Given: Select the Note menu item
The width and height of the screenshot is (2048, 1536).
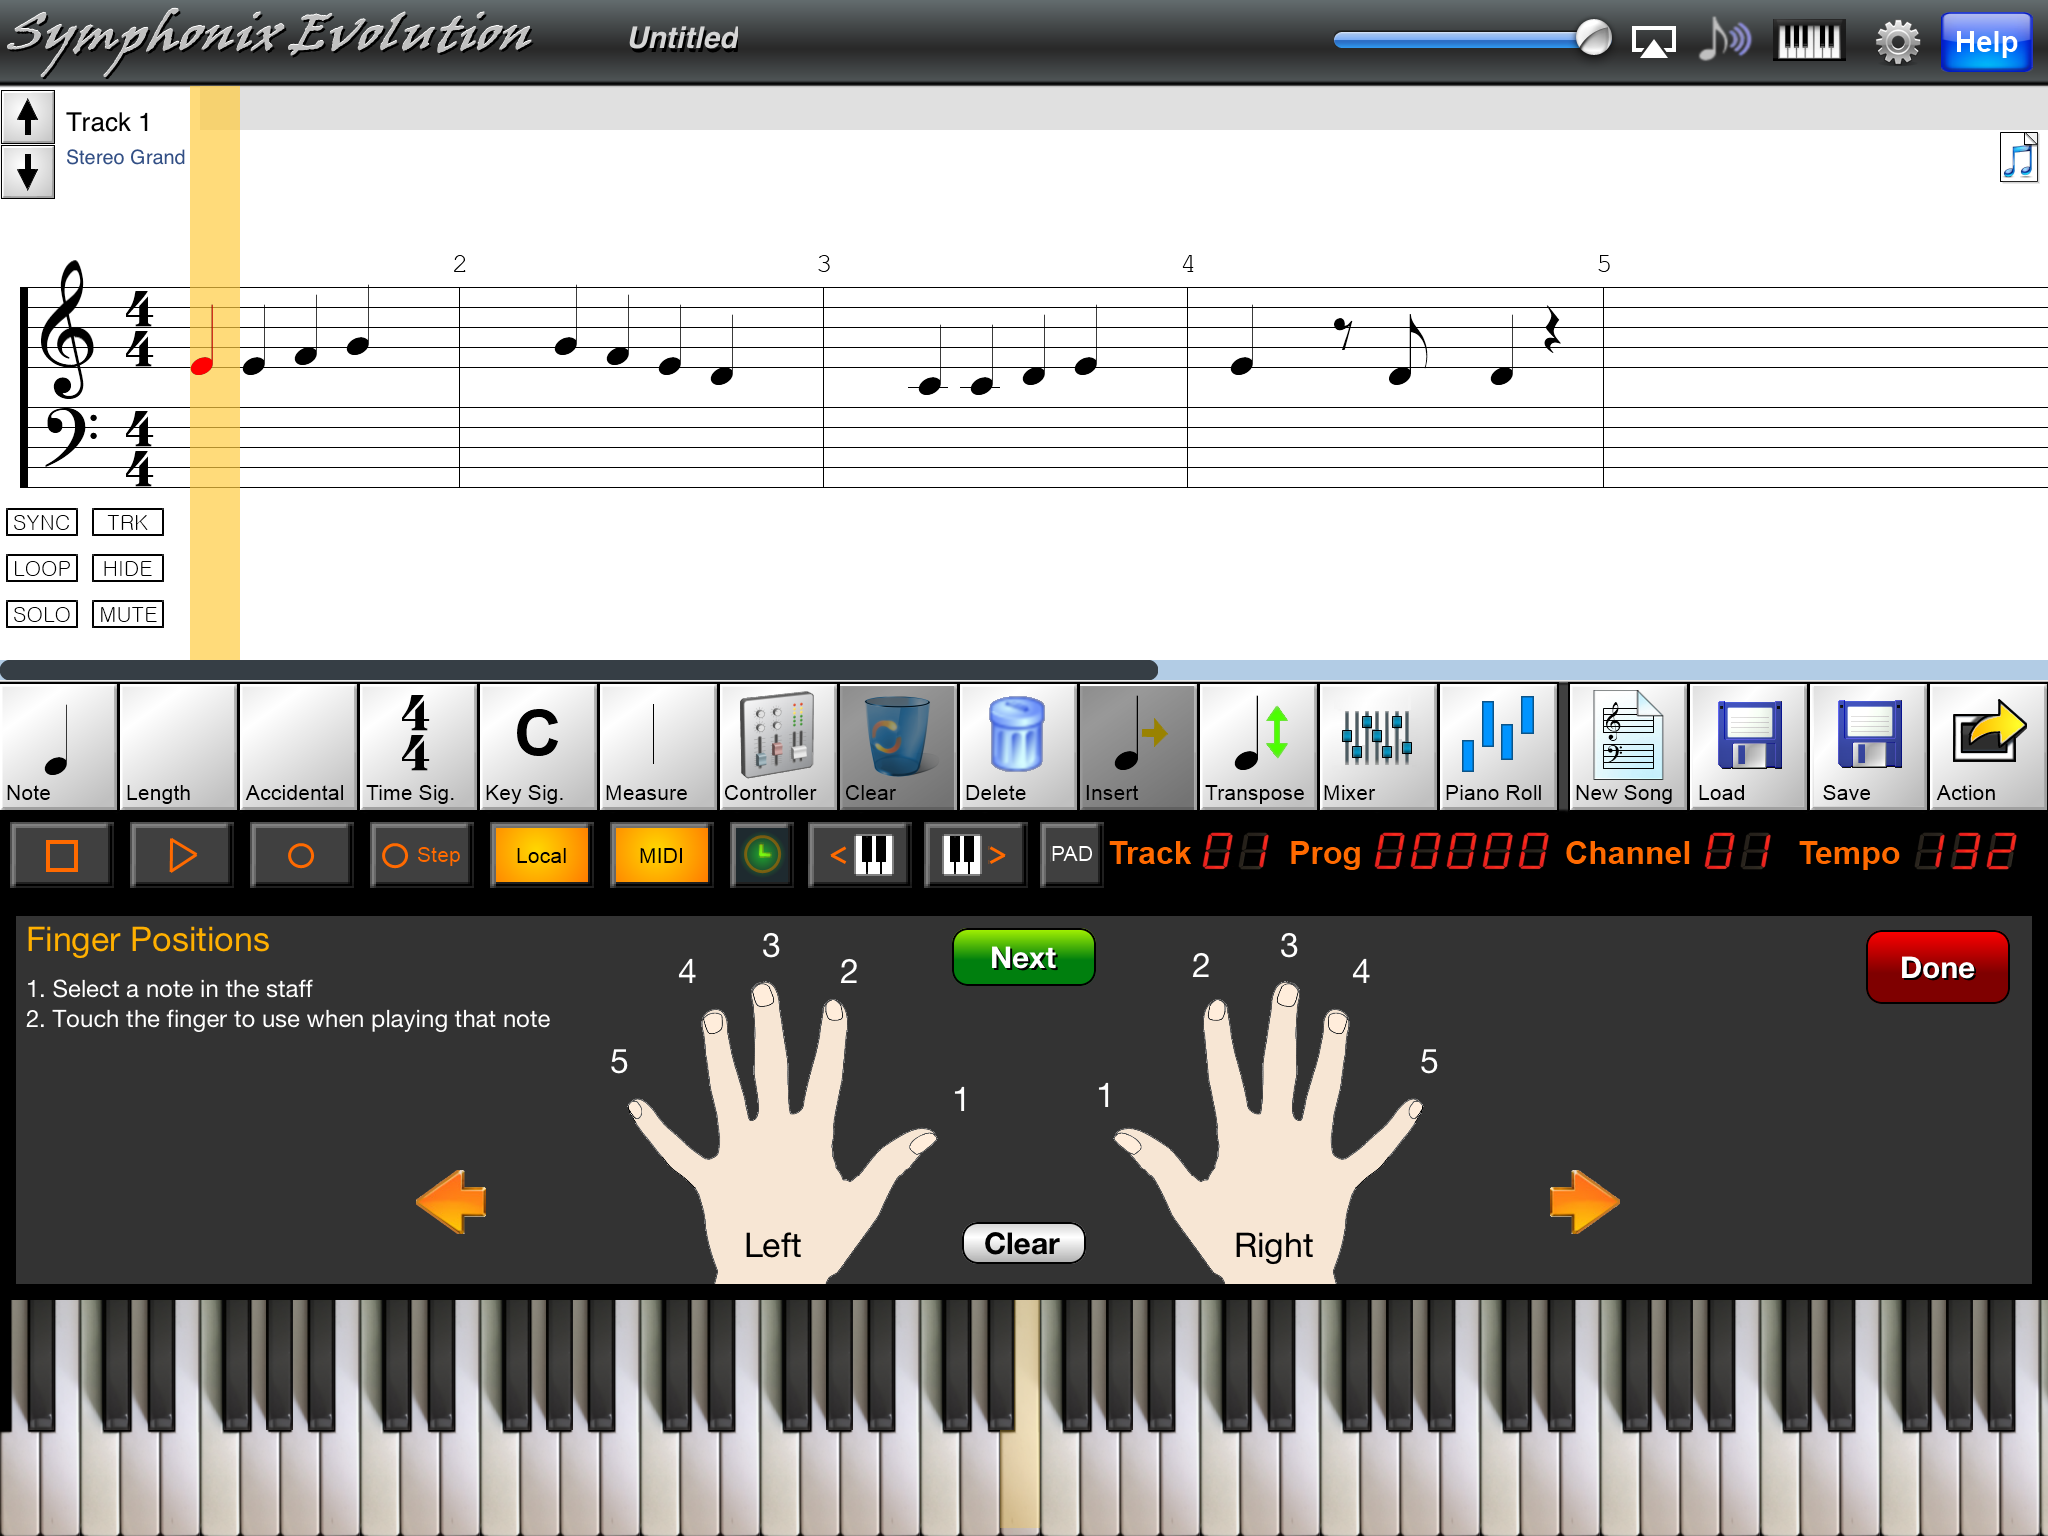Looking at the screenshot, I should pos(58,746).
